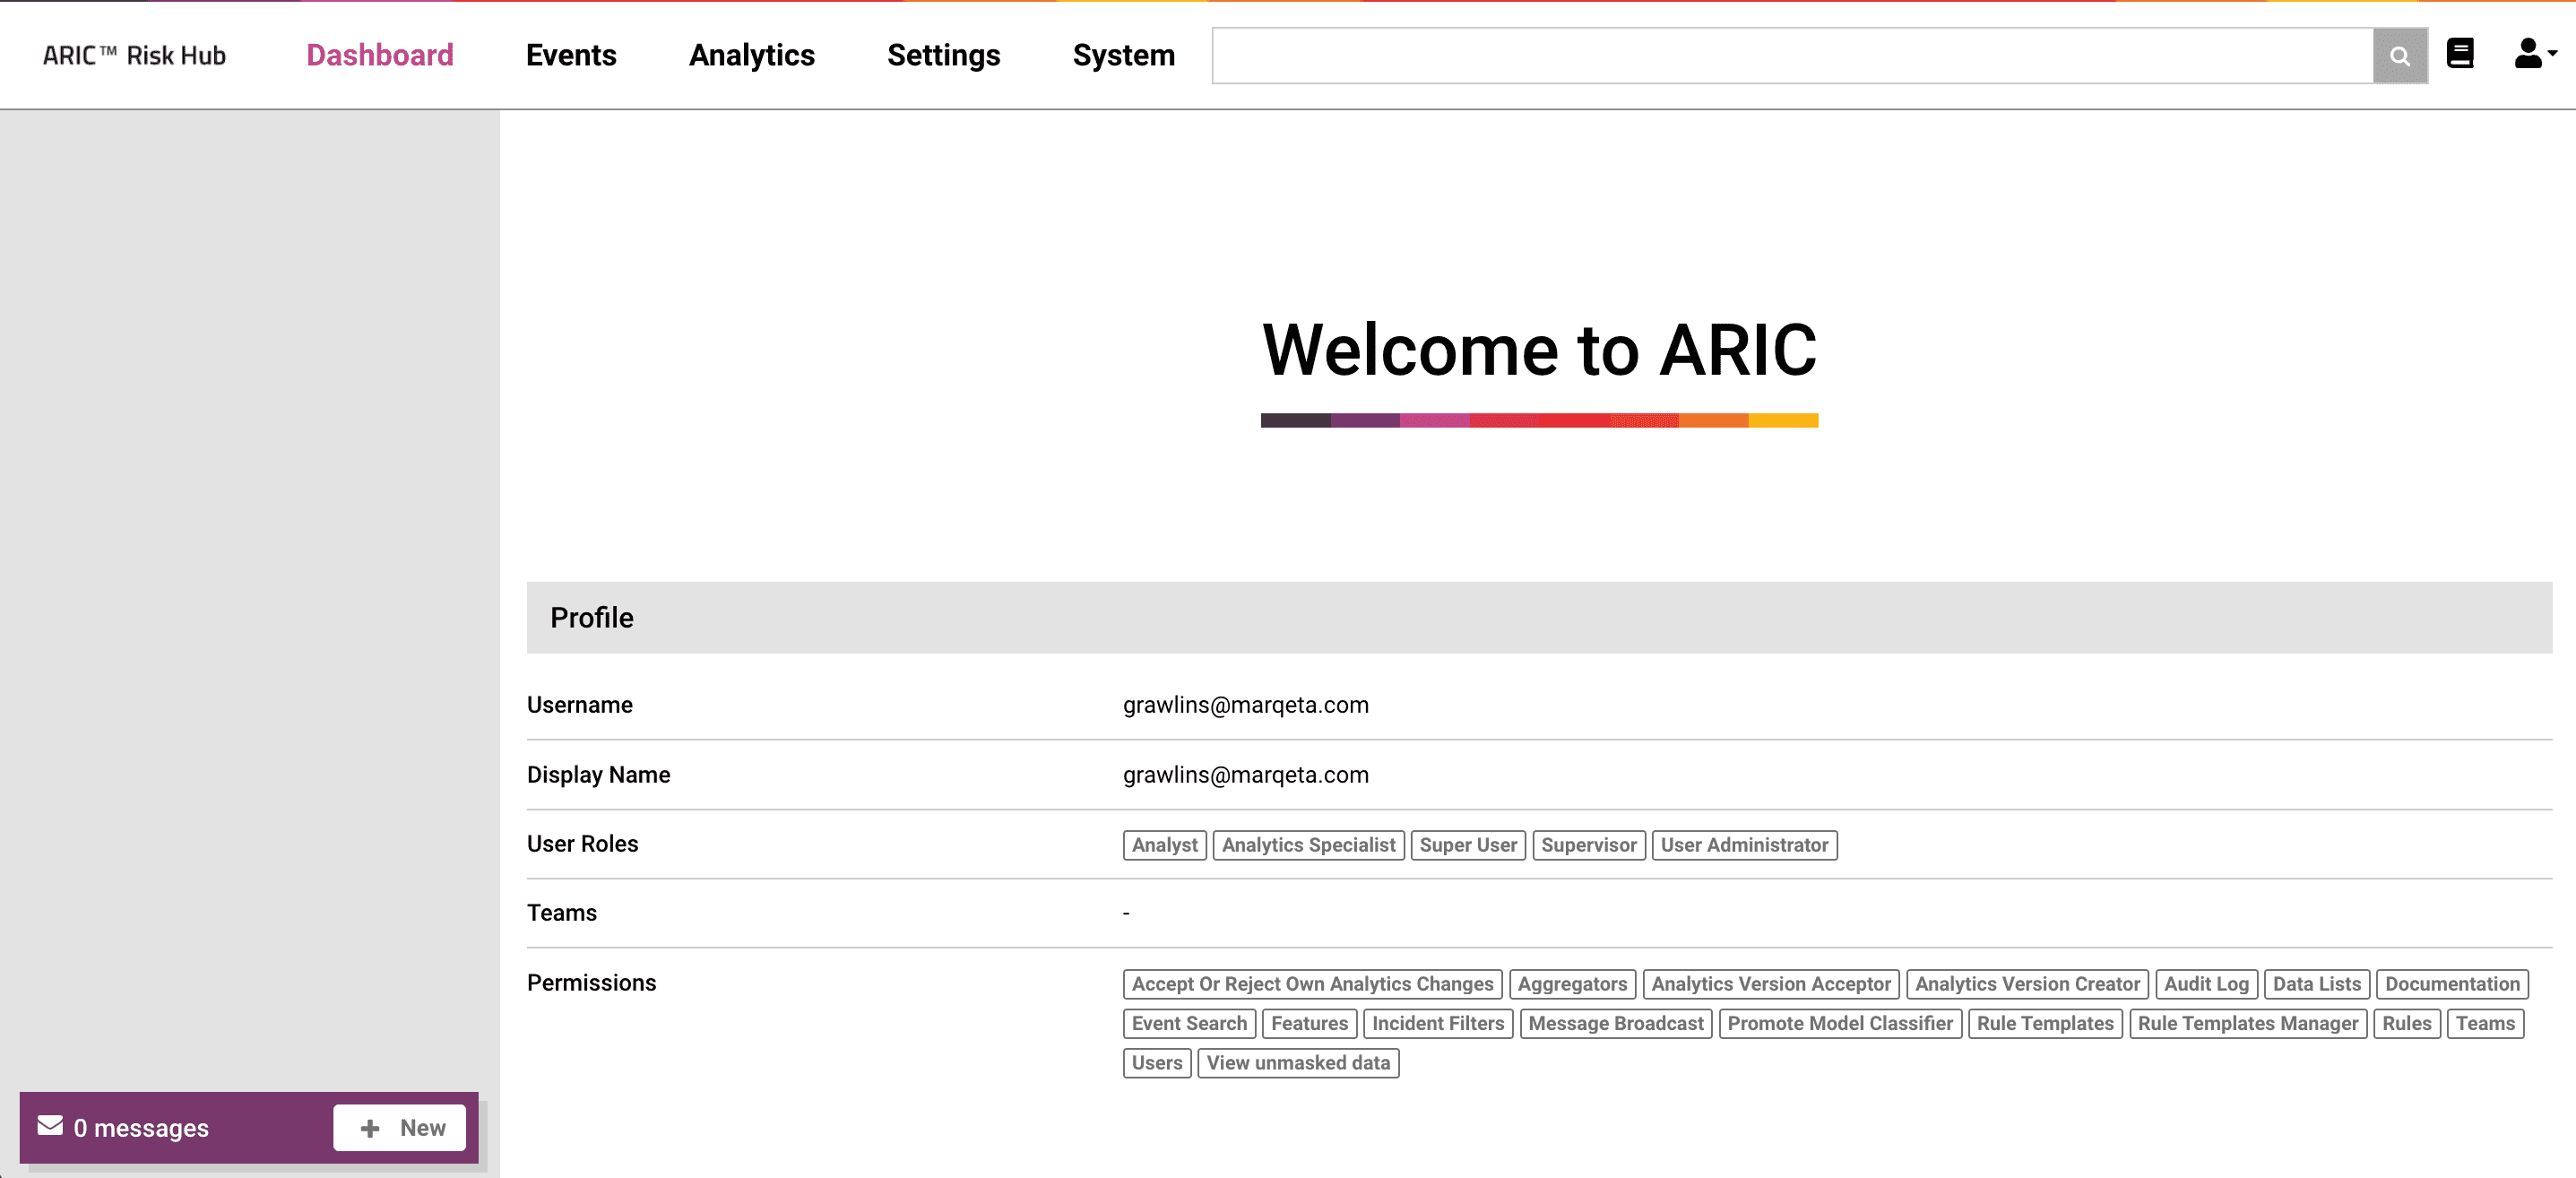The image size is (2576, 1178).
Task: Click the ARIC Risk Hub logo
Action: pyautogui.click(x=134, y=55)
